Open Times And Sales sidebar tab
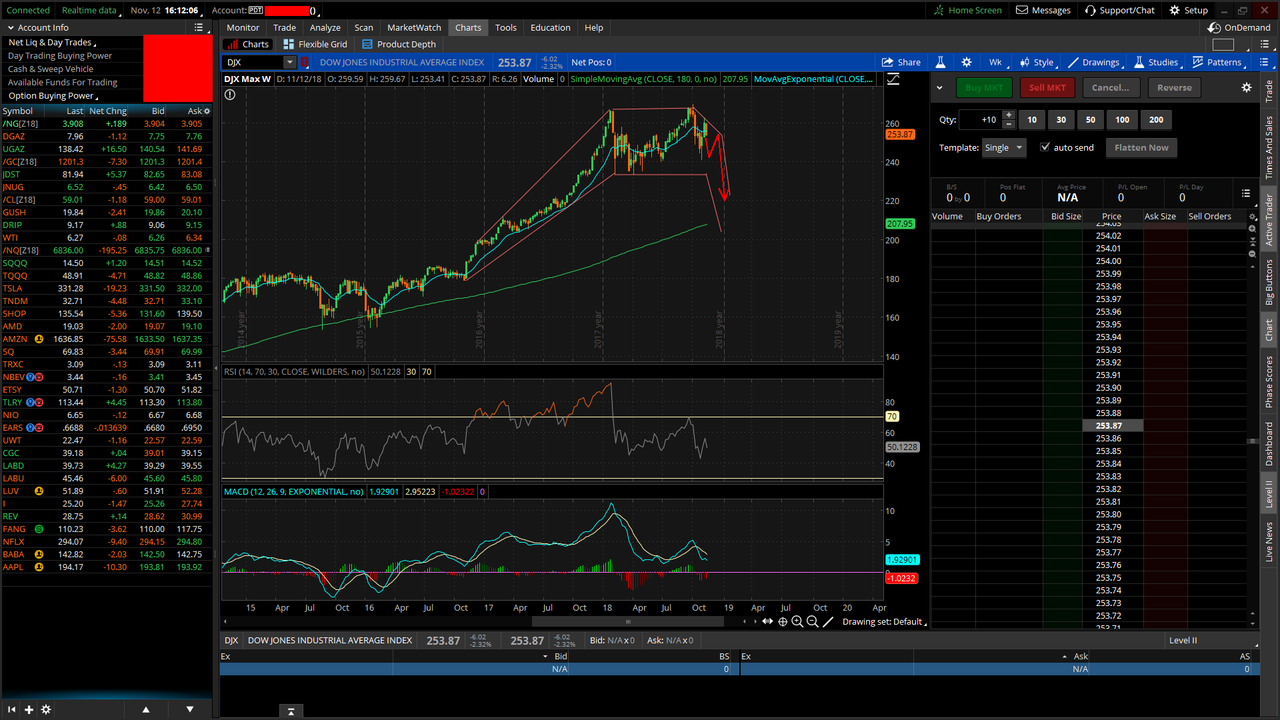Screen dimensions: 1280x720 tap(1270, 147)
